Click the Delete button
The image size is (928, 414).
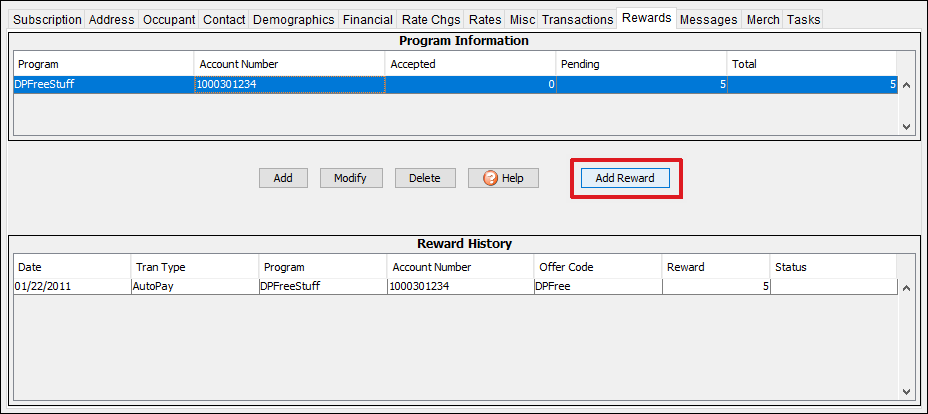(424, 178)
